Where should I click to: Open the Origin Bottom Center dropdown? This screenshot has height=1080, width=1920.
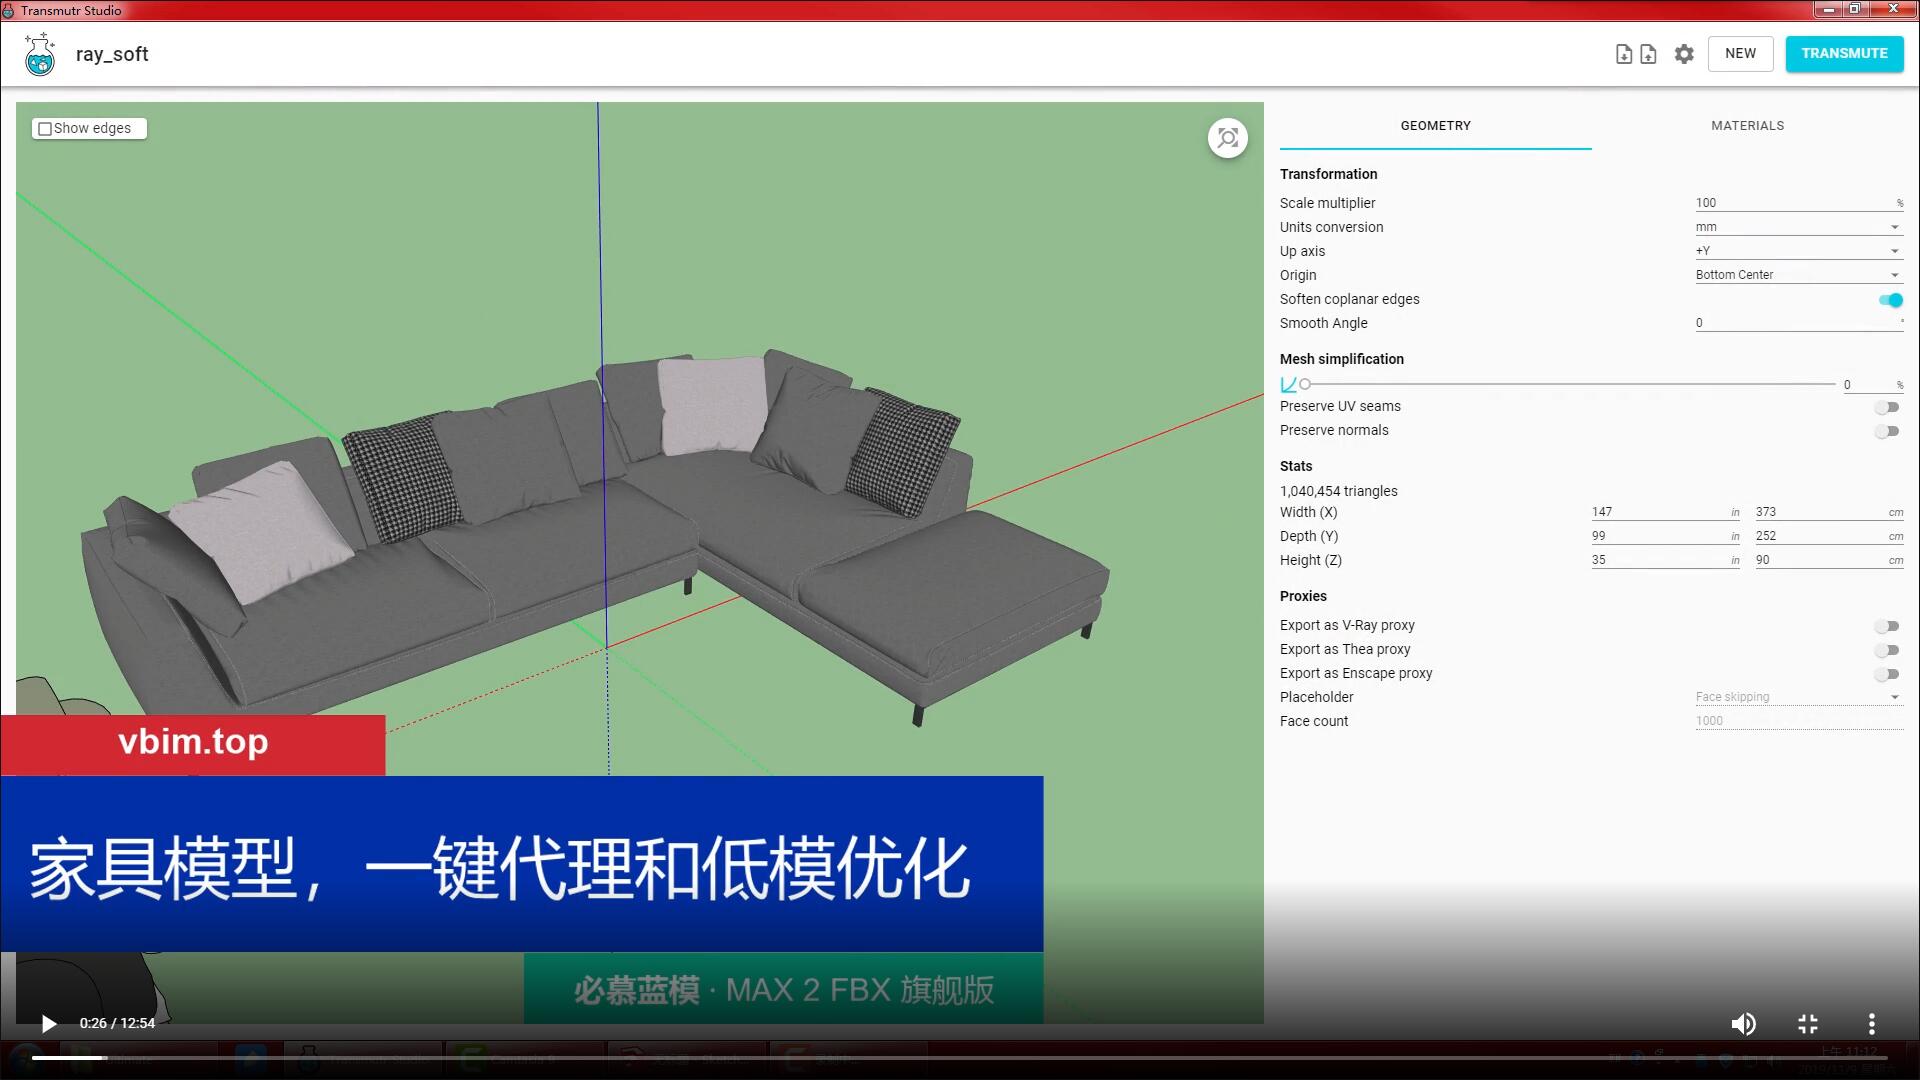(1798, 275)
